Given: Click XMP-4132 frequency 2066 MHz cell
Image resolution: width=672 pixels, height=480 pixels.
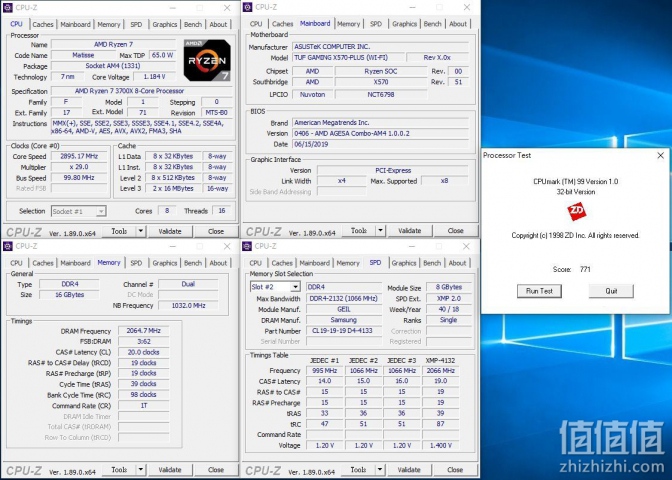Looking at the screenshot, I should click(441, 371).
